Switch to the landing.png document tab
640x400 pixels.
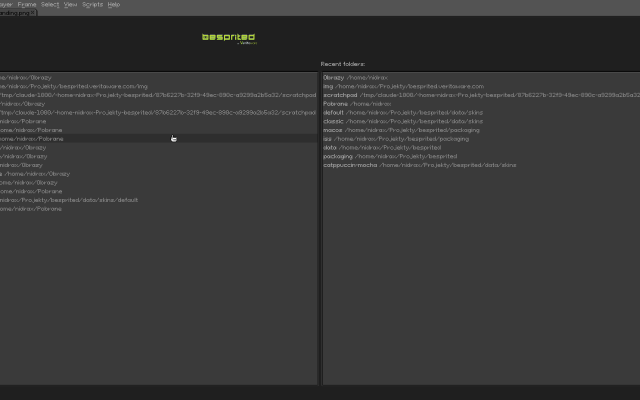(x=15, y=13)
